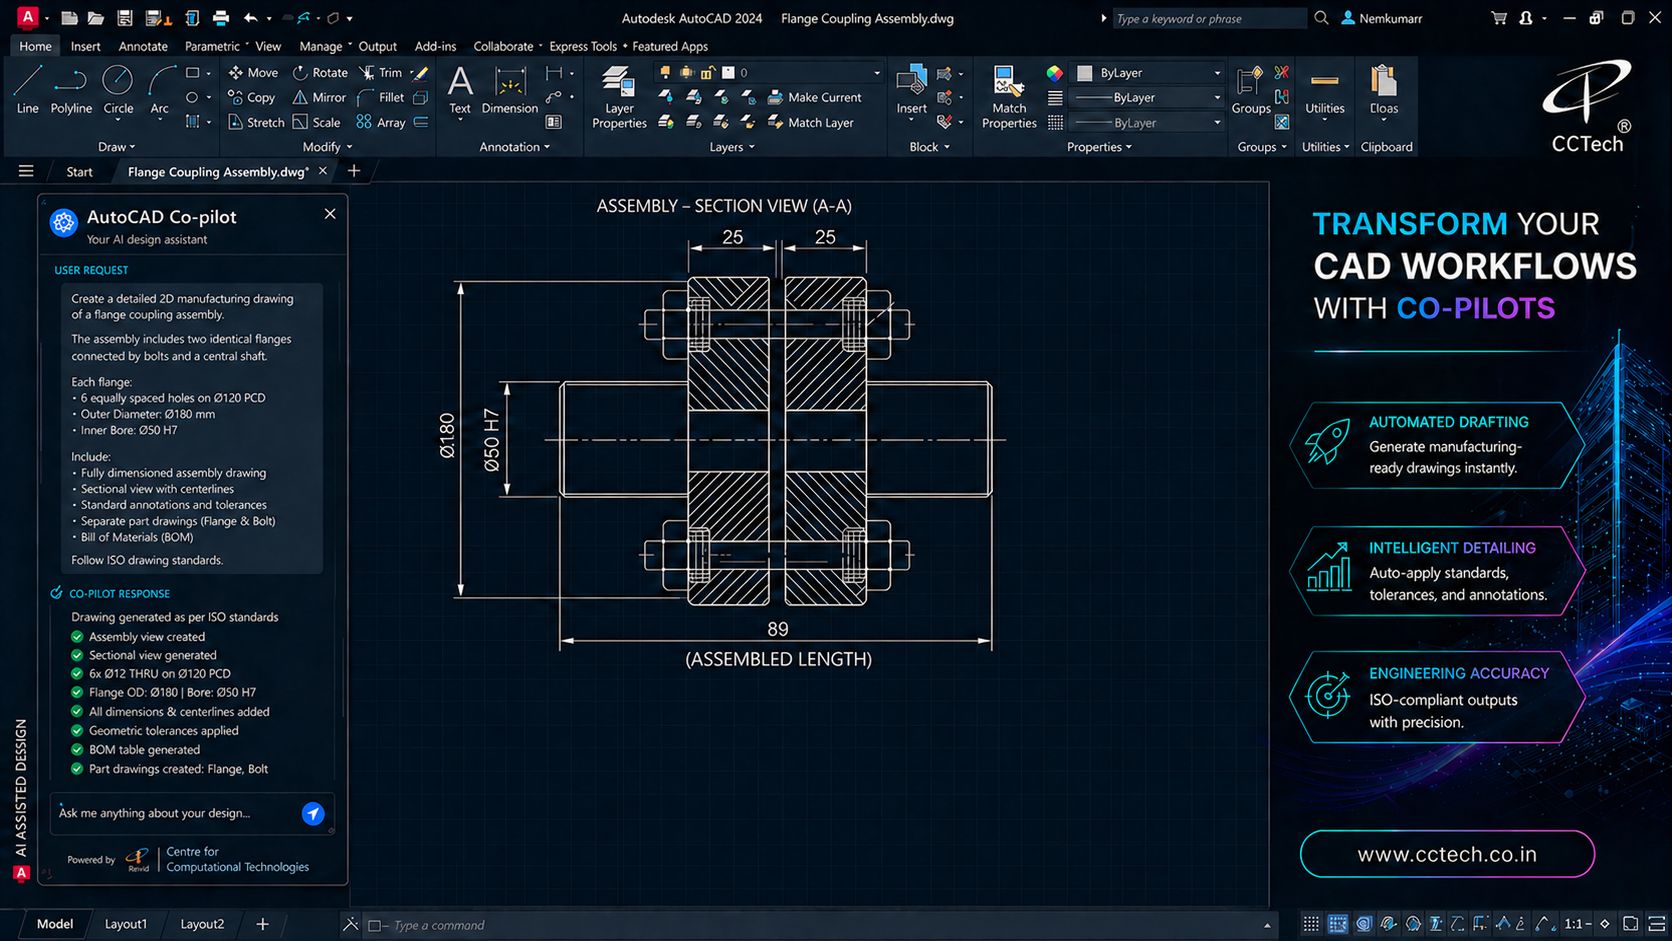Click the Save icon in quick access
The image size is (1672, 941).
tap(125, 18)
